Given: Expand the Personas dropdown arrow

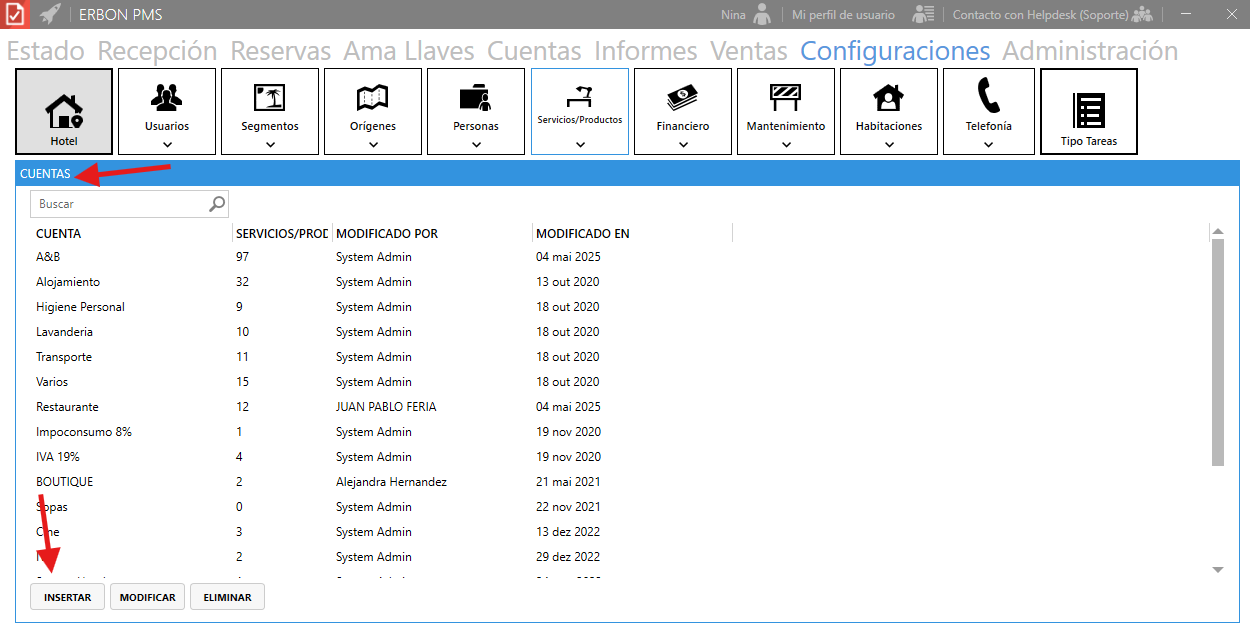Looking at the screenshot, I should 476,144.
